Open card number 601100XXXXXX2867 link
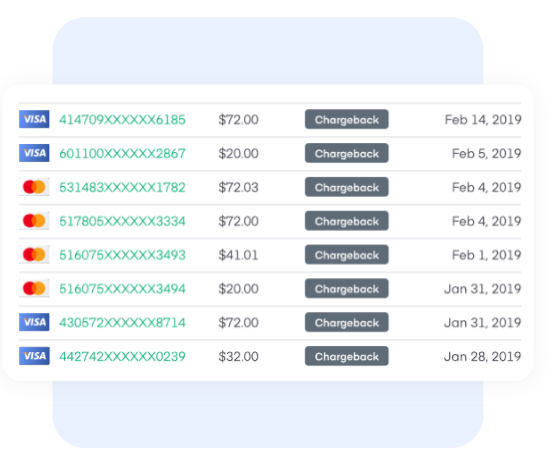This screenshot has width=549, height=464. pos(122,153)
